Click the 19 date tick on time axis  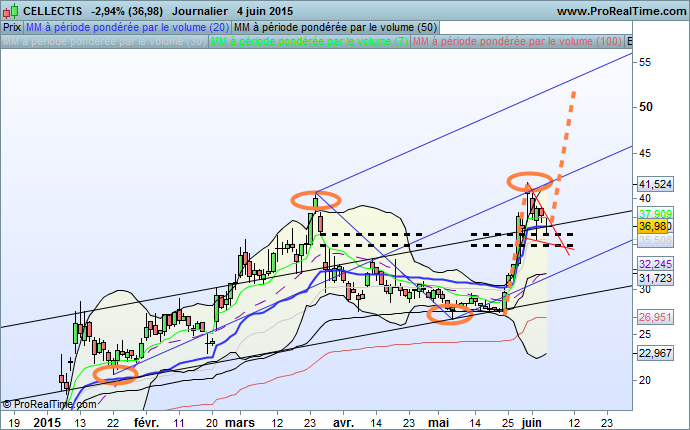[x=14, y=423]
